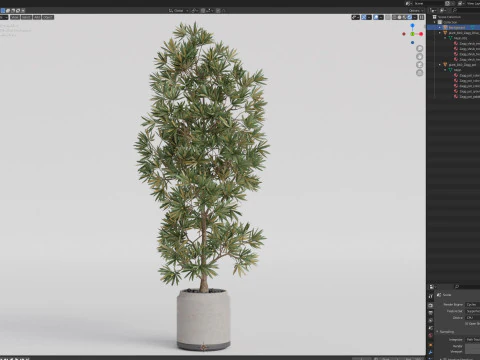
Task: Open the view layer browse icon
Action: (x=461, y=3)
